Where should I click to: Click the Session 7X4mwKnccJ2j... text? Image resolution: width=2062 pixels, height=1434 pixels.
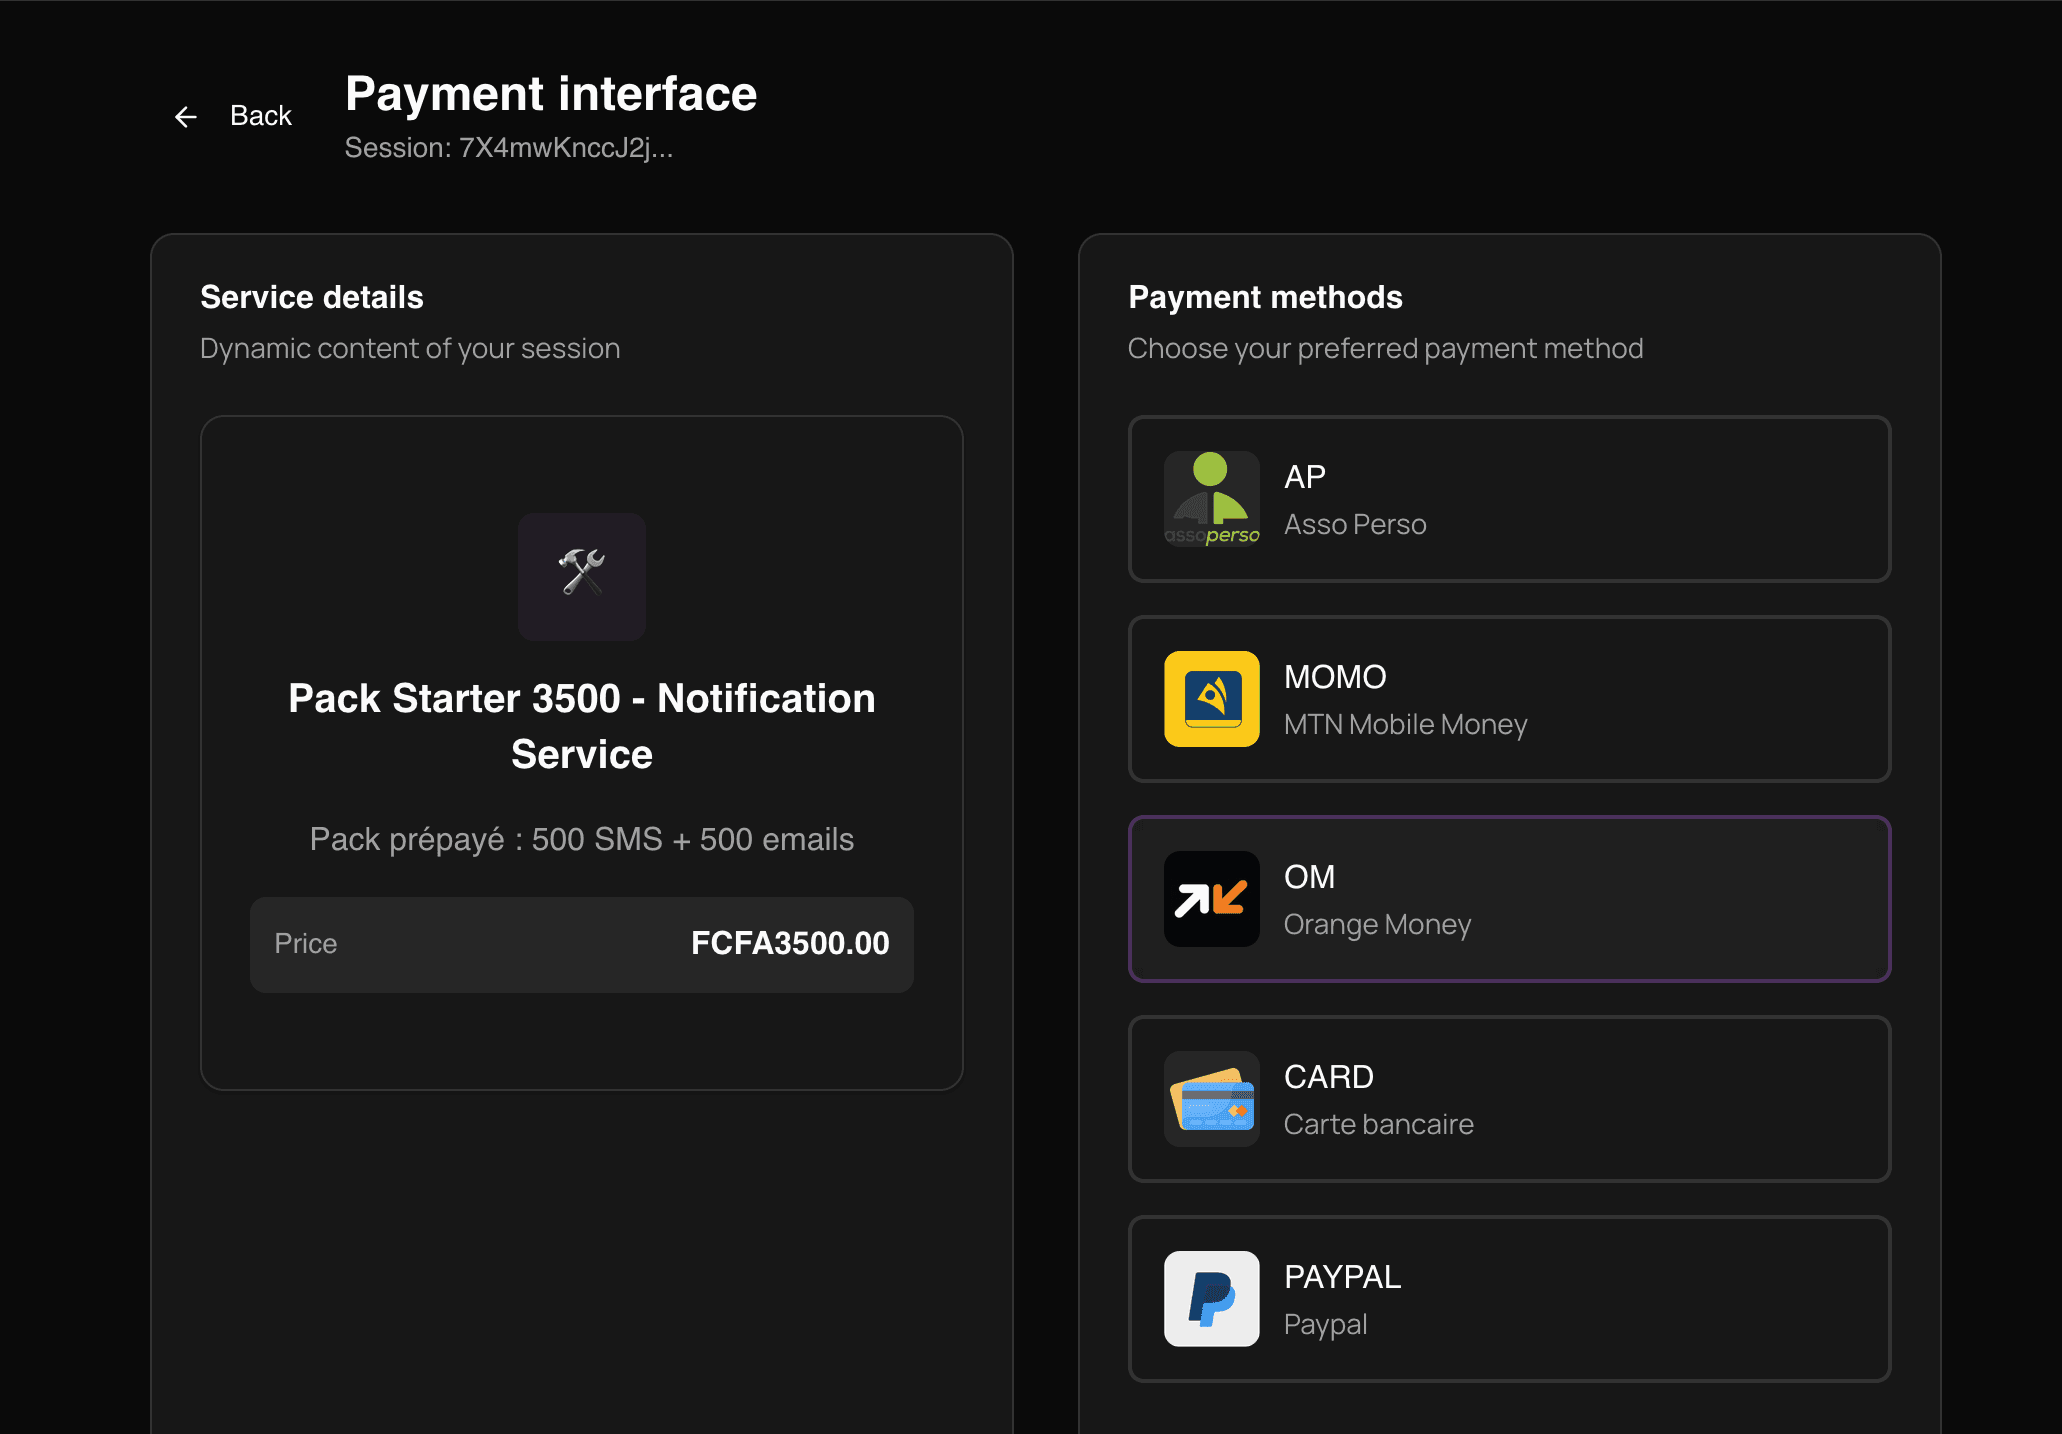(509, 148)
